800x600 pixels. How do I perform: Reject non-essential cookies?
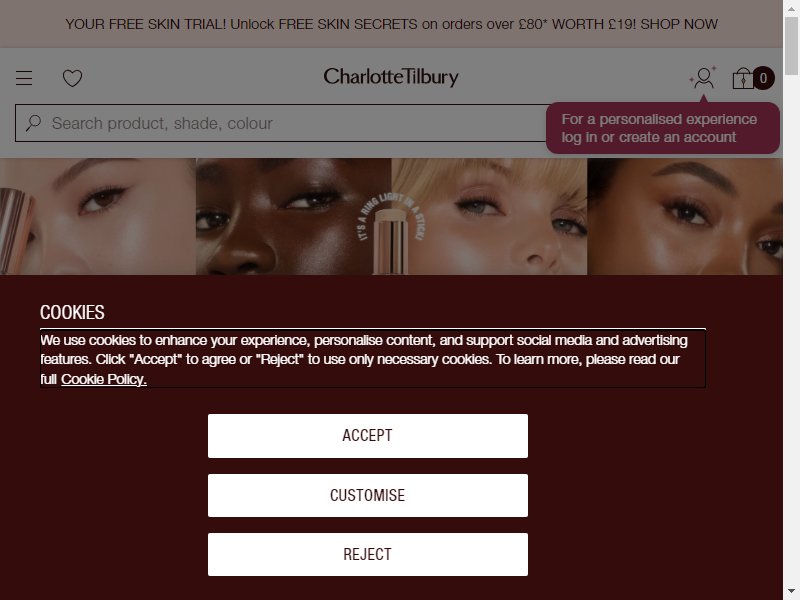368,555
